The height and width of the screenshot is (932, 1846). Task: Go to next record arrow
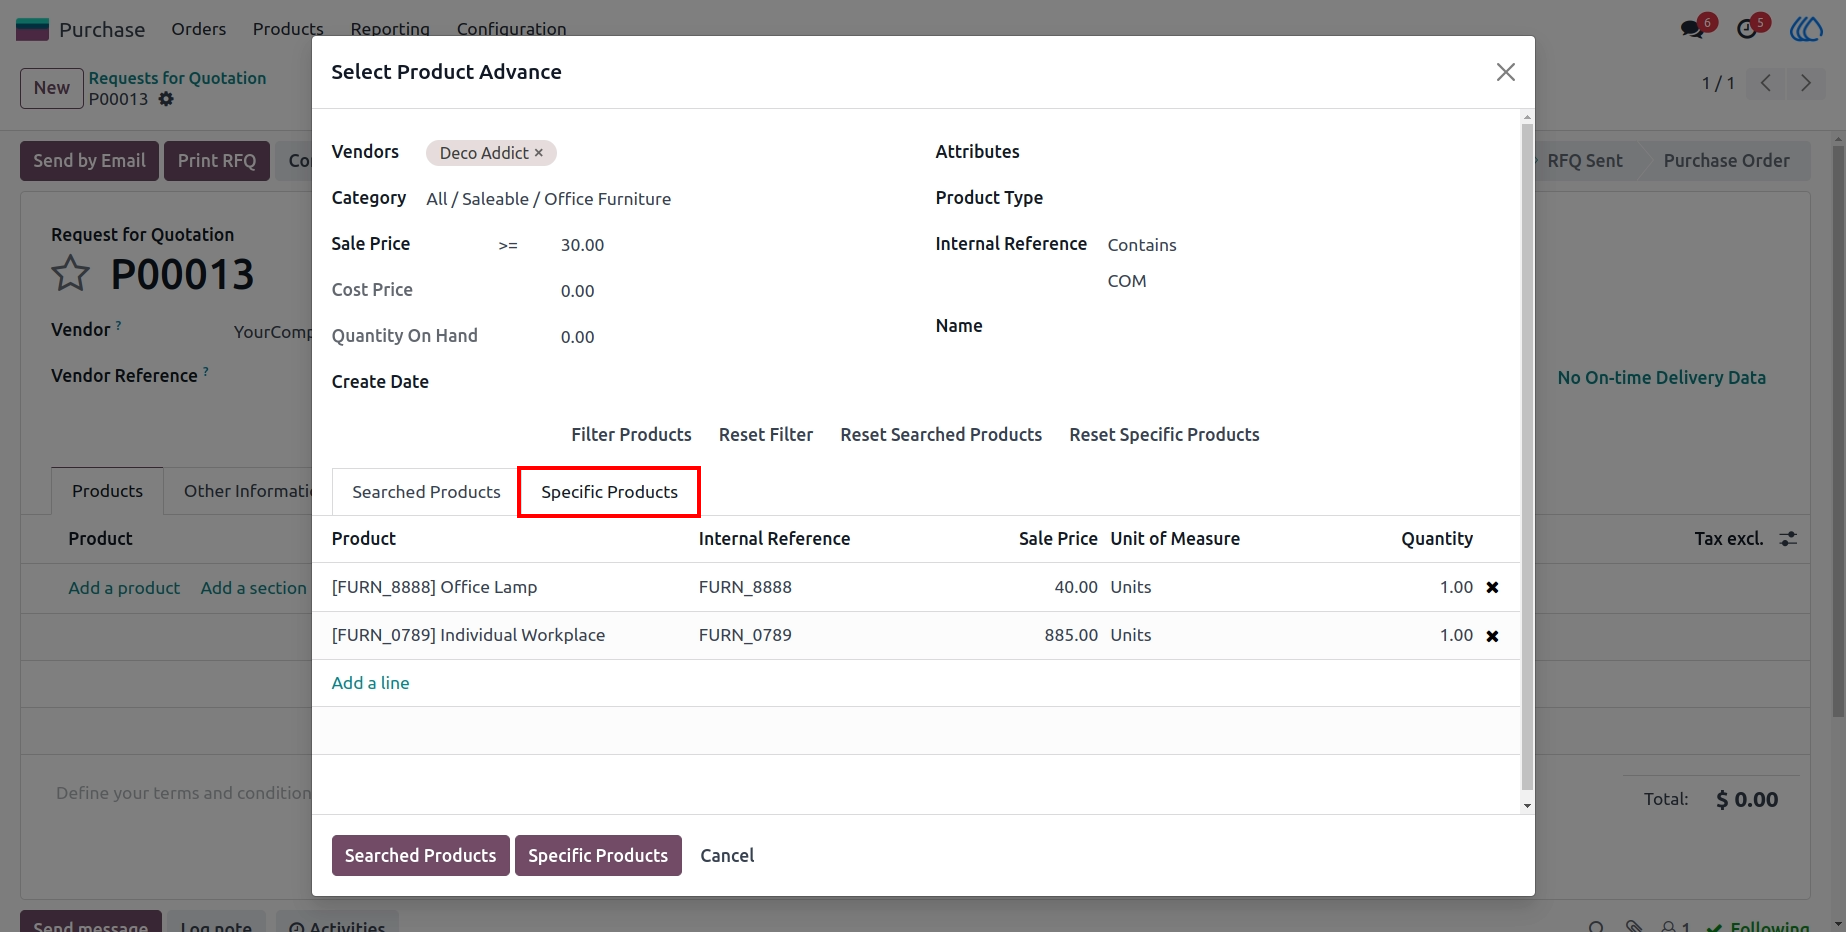(x=1805, y=83)
